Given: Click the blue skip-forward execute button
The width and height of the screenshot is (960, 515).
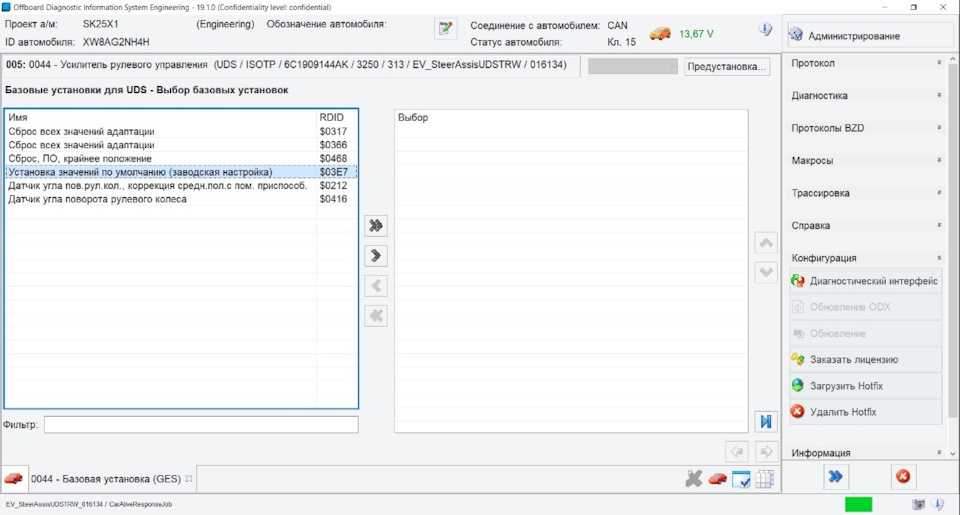Looking at the screenshot, I should point(766,421).
